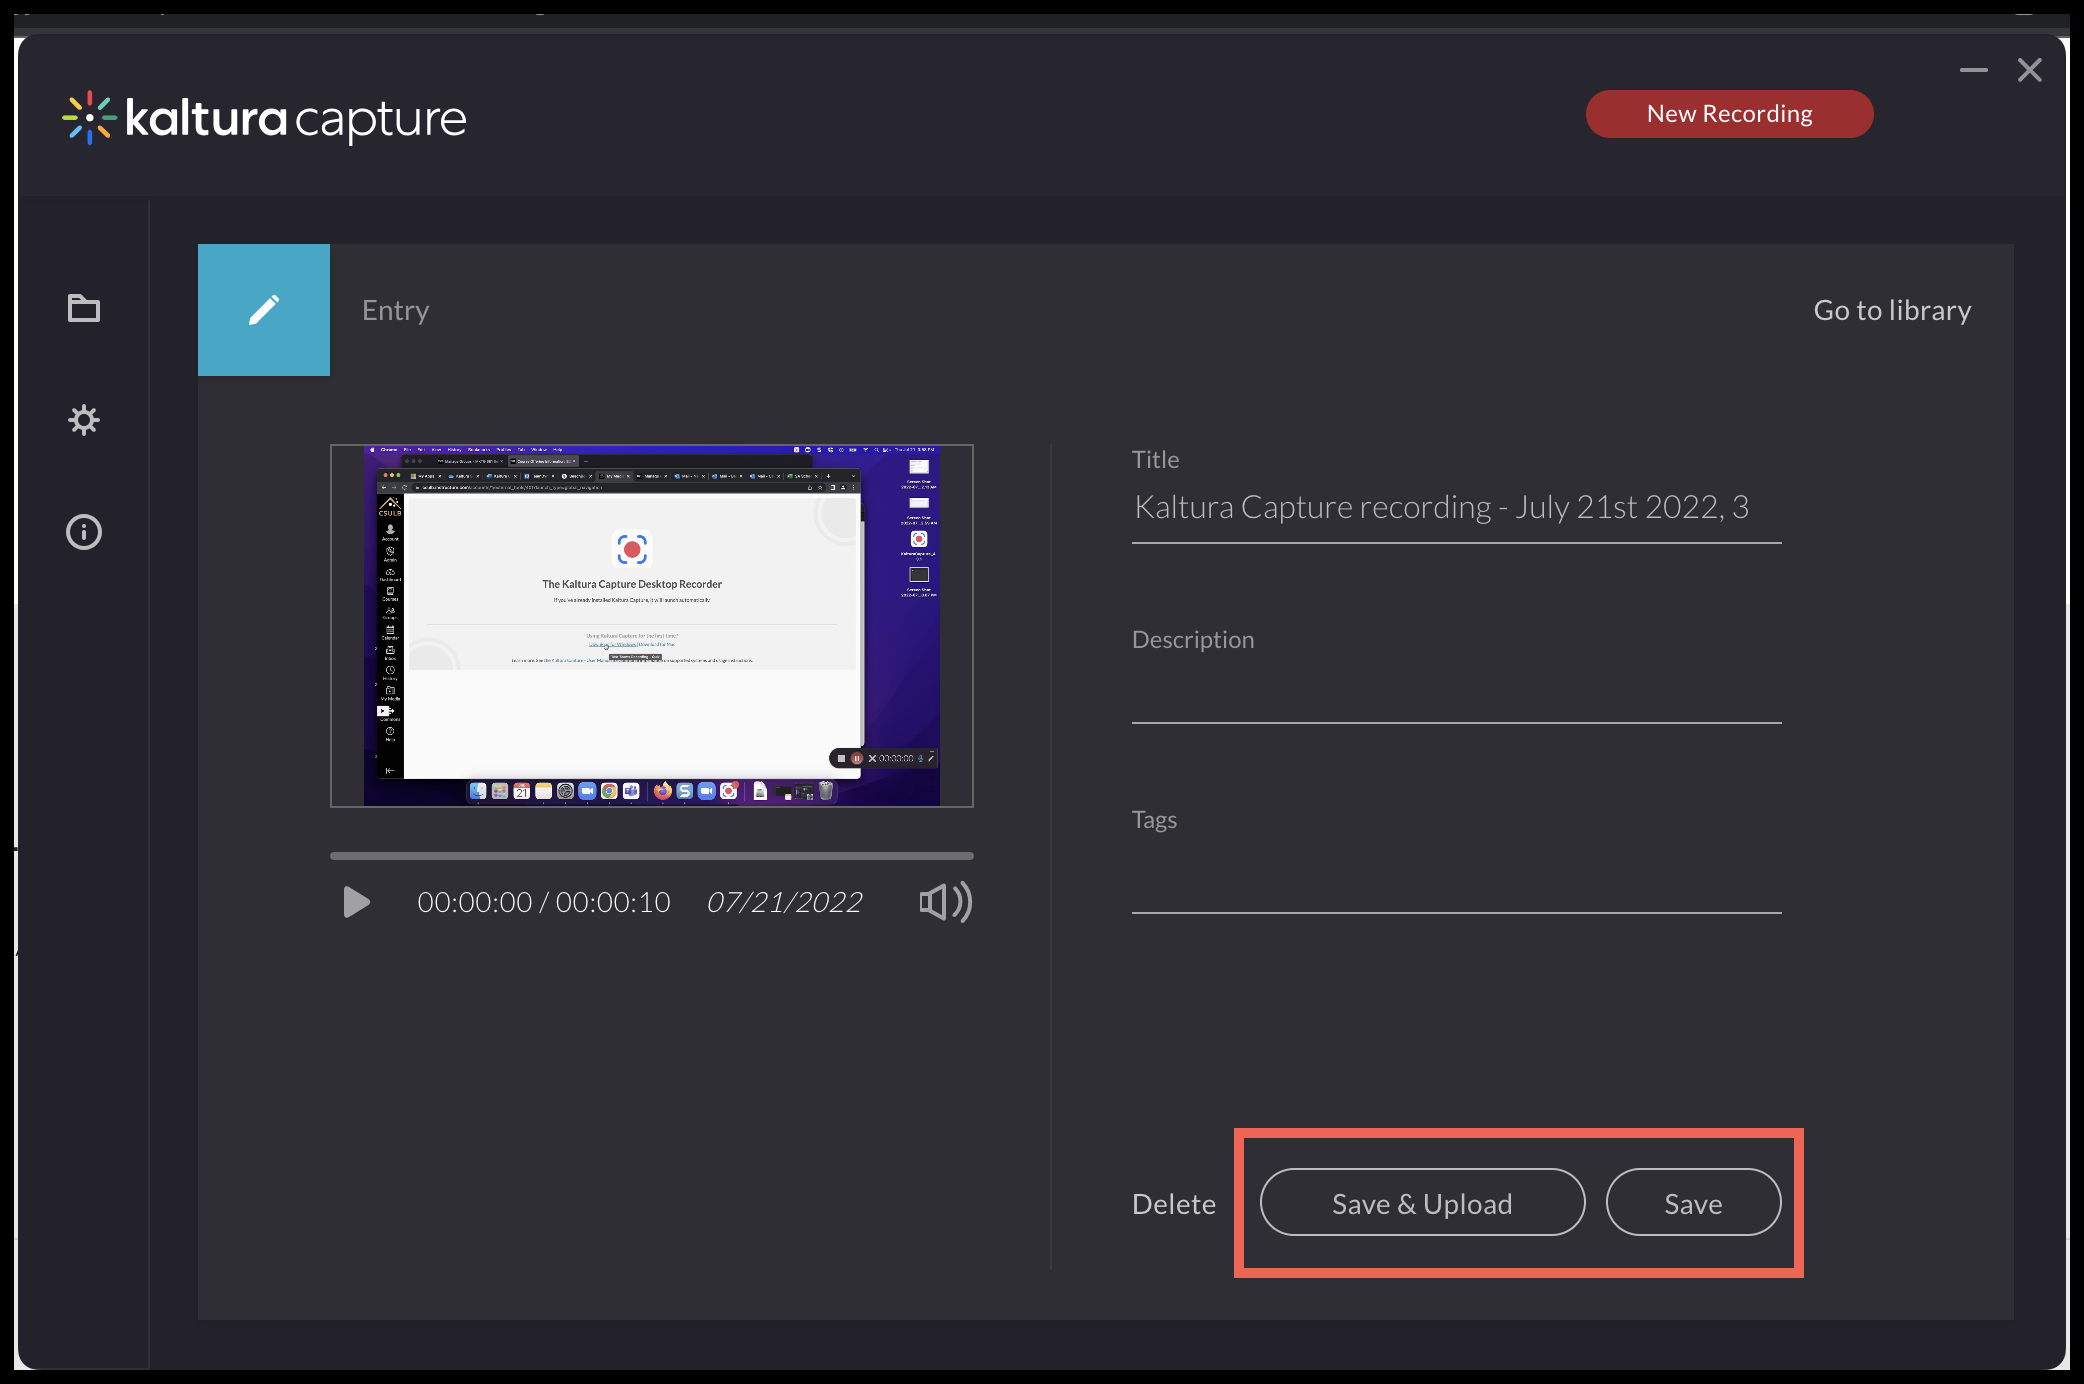The height and width of the screenshot is (1384, 2084).
Task: Click the recording preview thumbnail
Action: click(x=652, y=626)
